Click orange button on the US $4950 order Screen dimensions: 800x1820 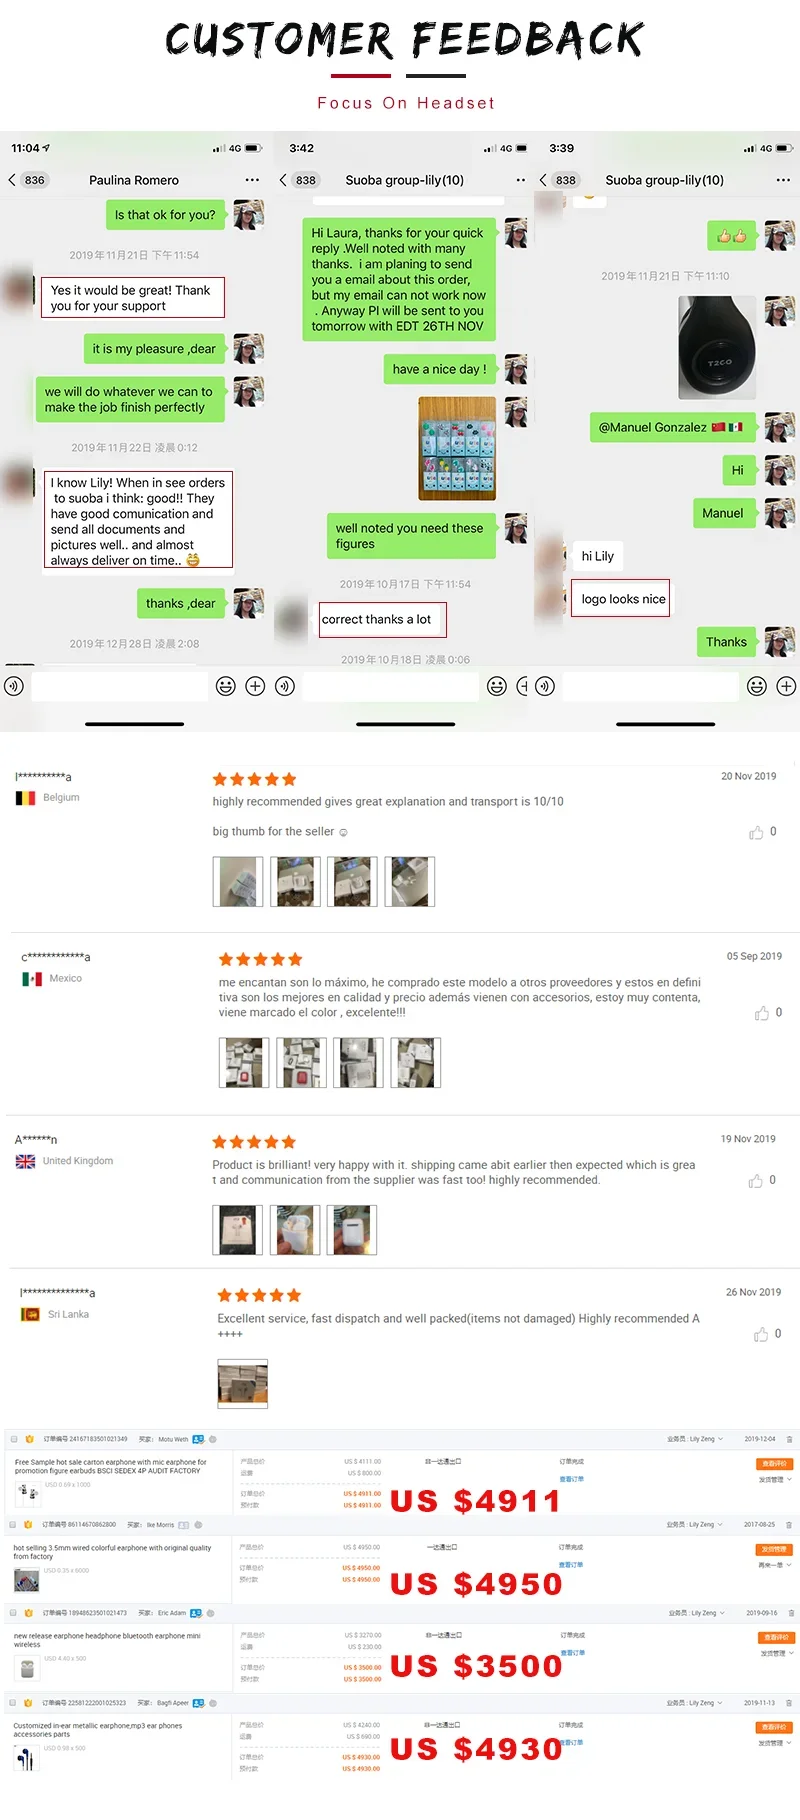point(775,1550)
